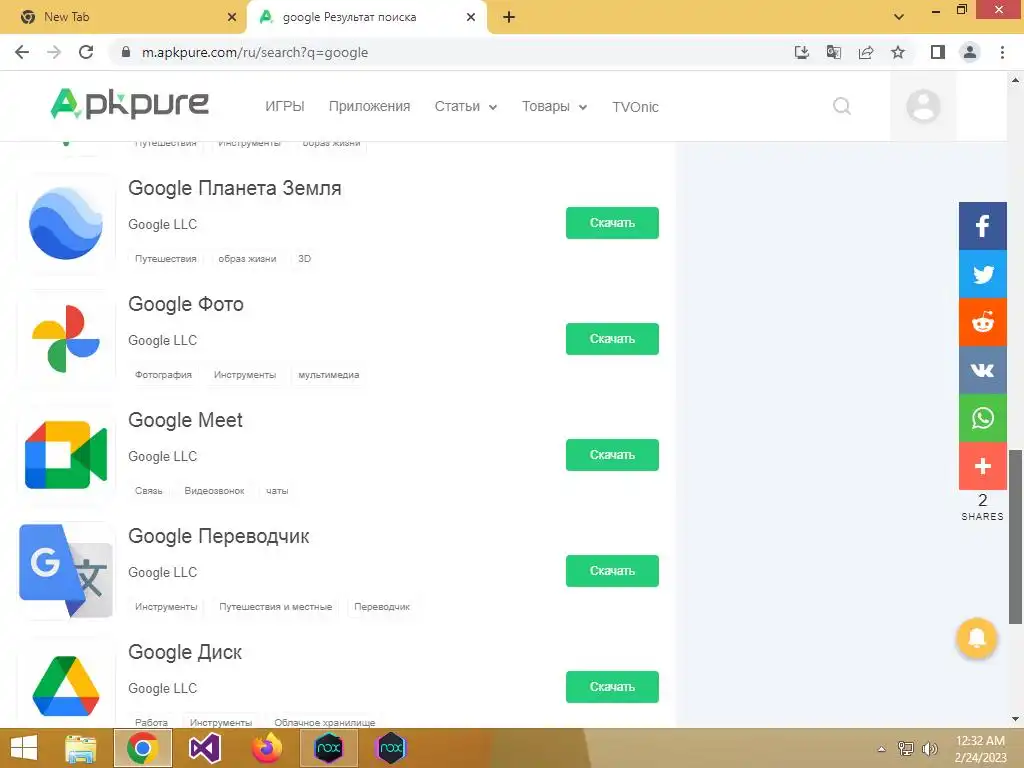This screenshot has width=1024, height=768.
Task: Click the Фотография tag under Google Фото
Action: [163, 375]
